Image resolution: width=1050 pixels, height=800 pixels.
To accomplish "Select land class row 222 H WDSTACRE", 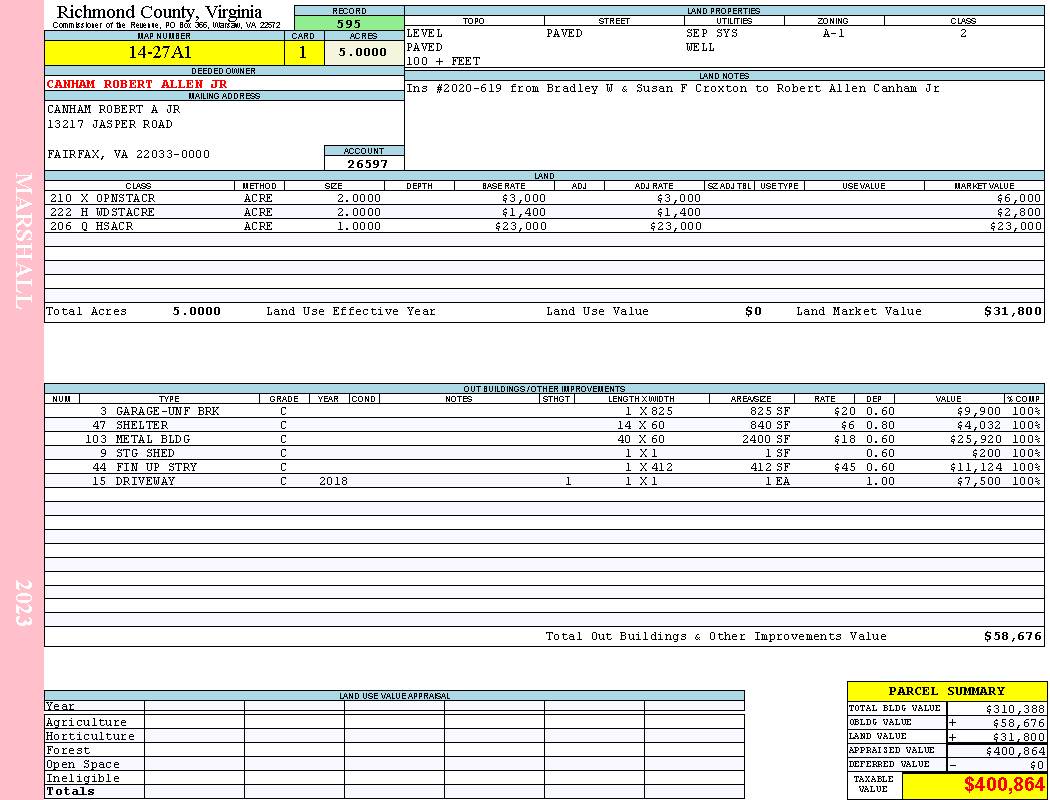I will click(544, 212).
